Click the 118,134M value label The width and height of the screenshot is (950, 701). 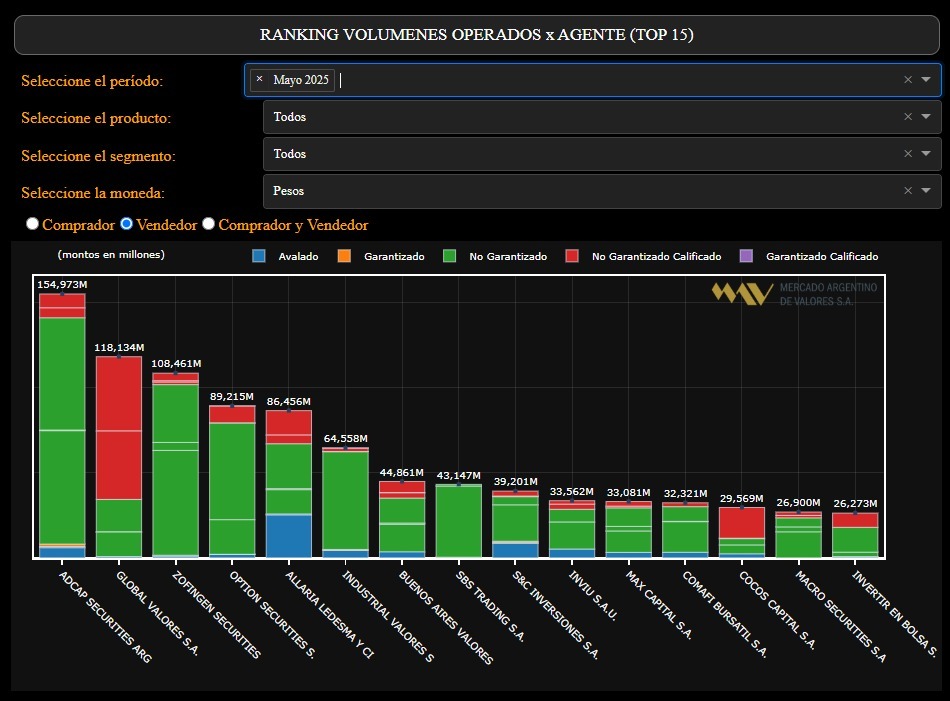coord(119,347)
